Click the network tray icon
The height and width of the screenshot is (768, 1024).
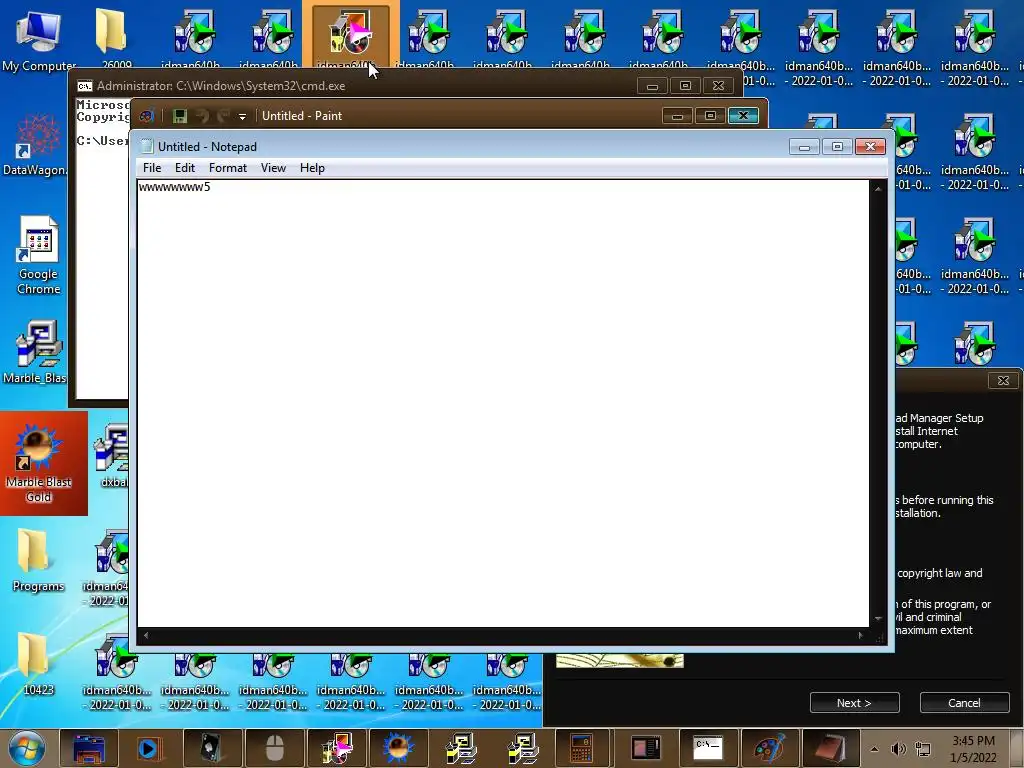coord(923,749)
